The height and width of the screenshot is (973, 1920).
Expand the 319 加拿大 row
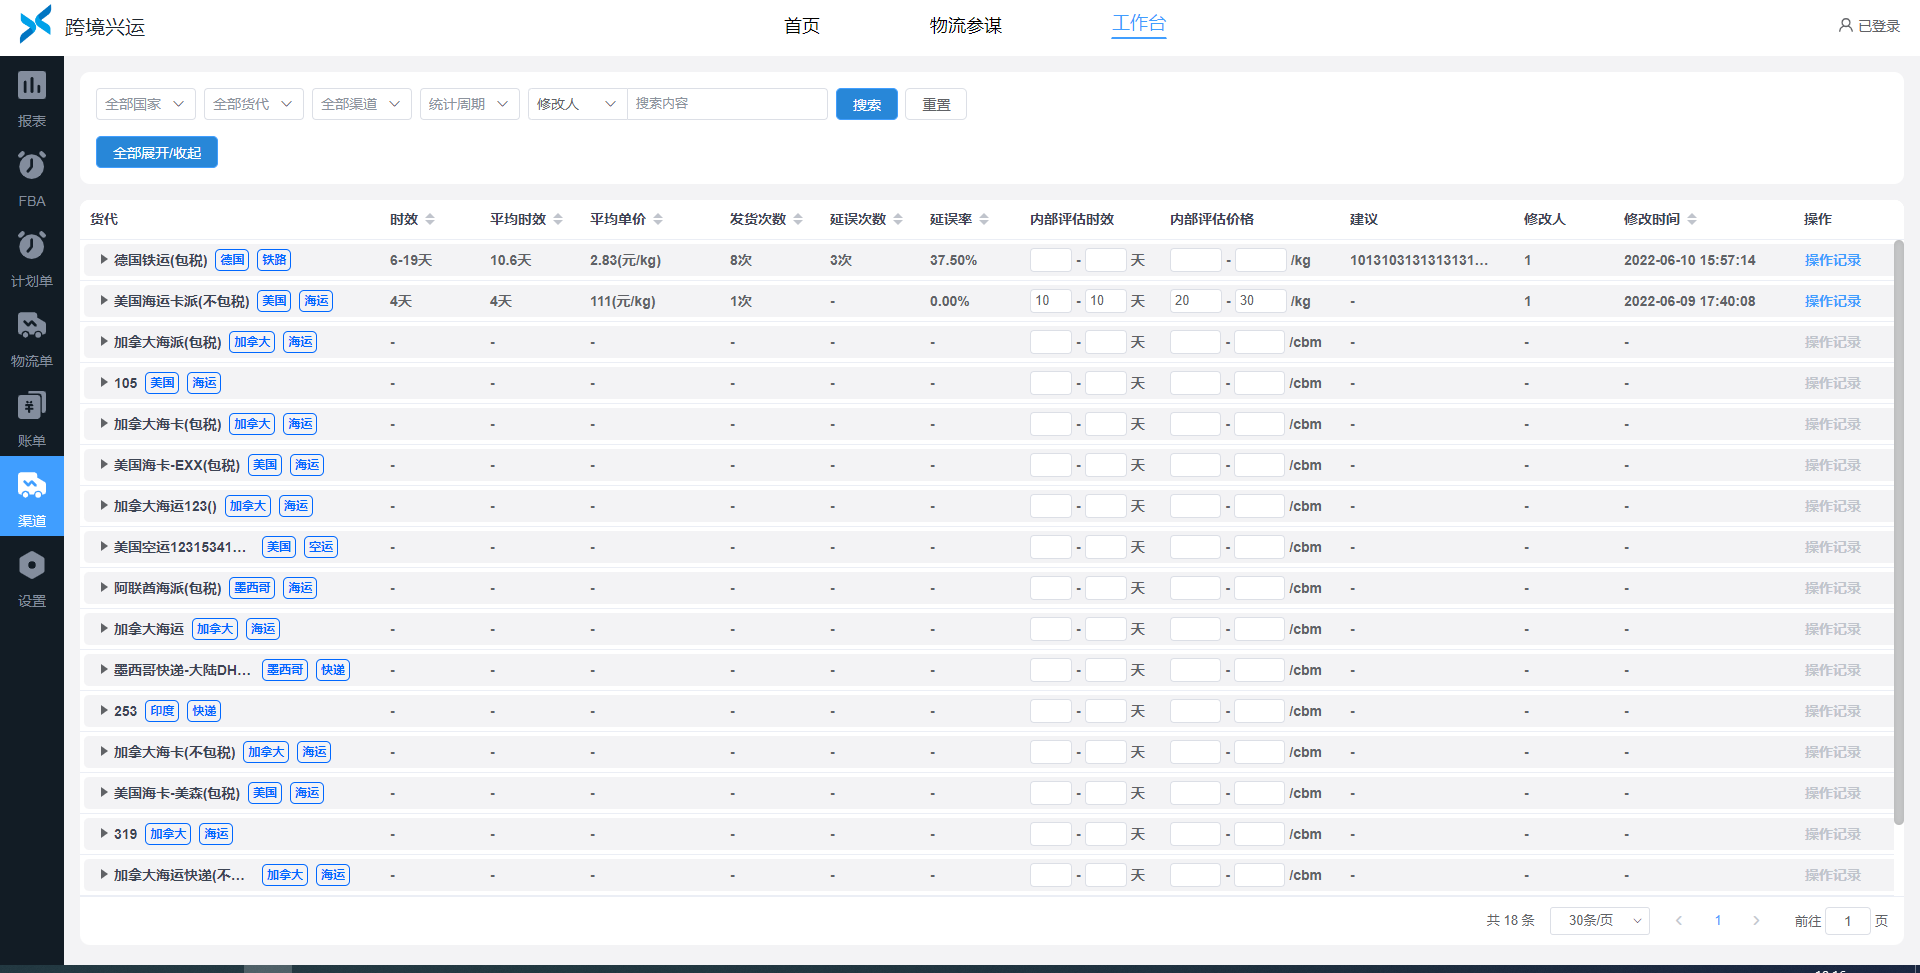click(104, 834)
